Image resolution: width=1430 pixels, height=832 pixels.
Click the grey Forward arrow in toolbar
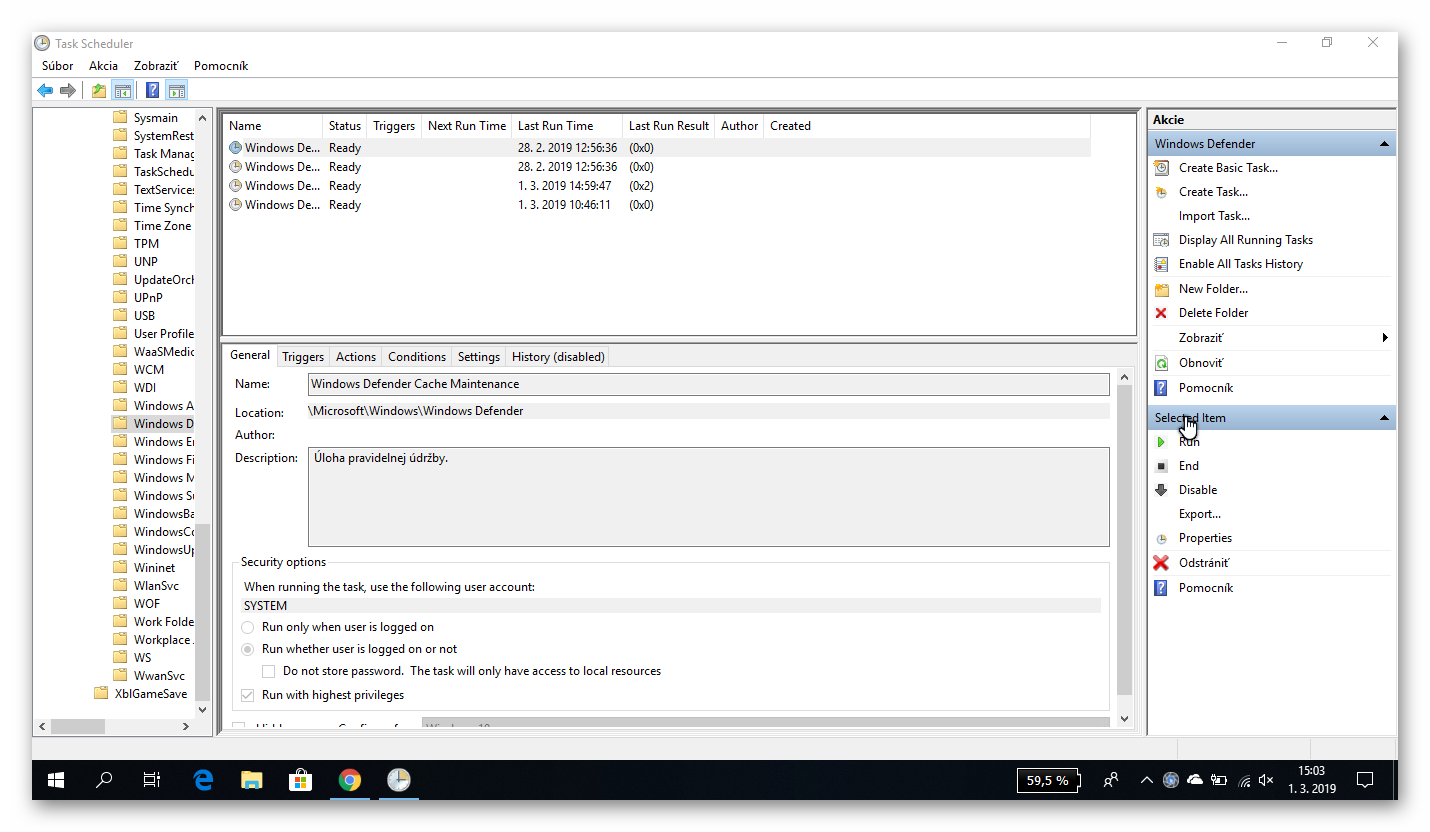(68, 91)
